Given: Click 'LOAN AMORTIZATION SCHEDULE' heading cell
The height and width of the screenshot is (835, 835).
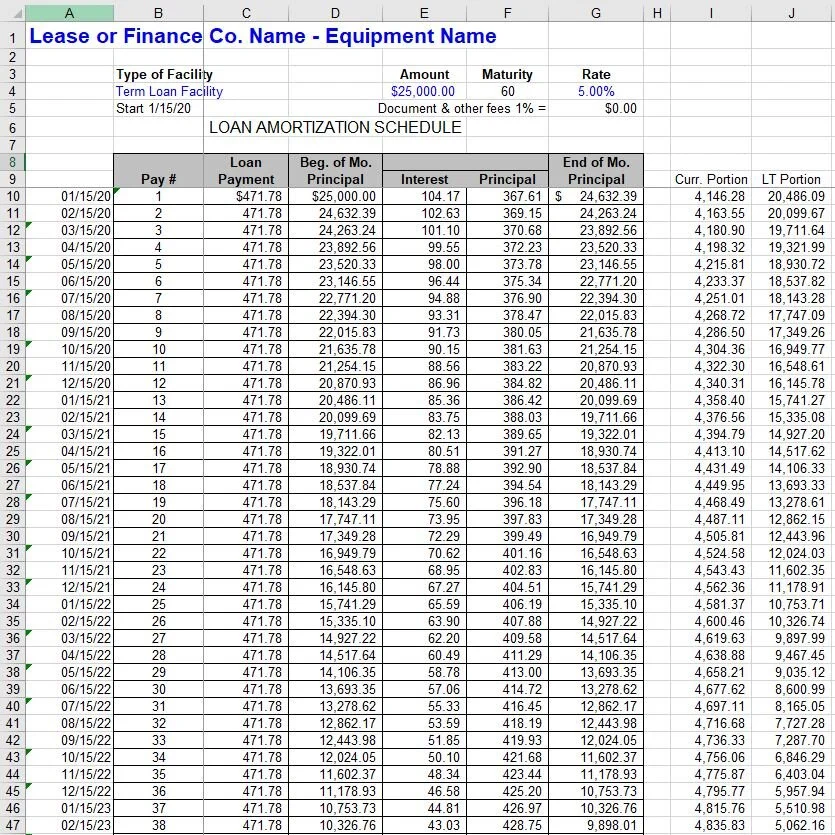Looking at the screenshot, I should pyautogui.click(x=335, y=127).
